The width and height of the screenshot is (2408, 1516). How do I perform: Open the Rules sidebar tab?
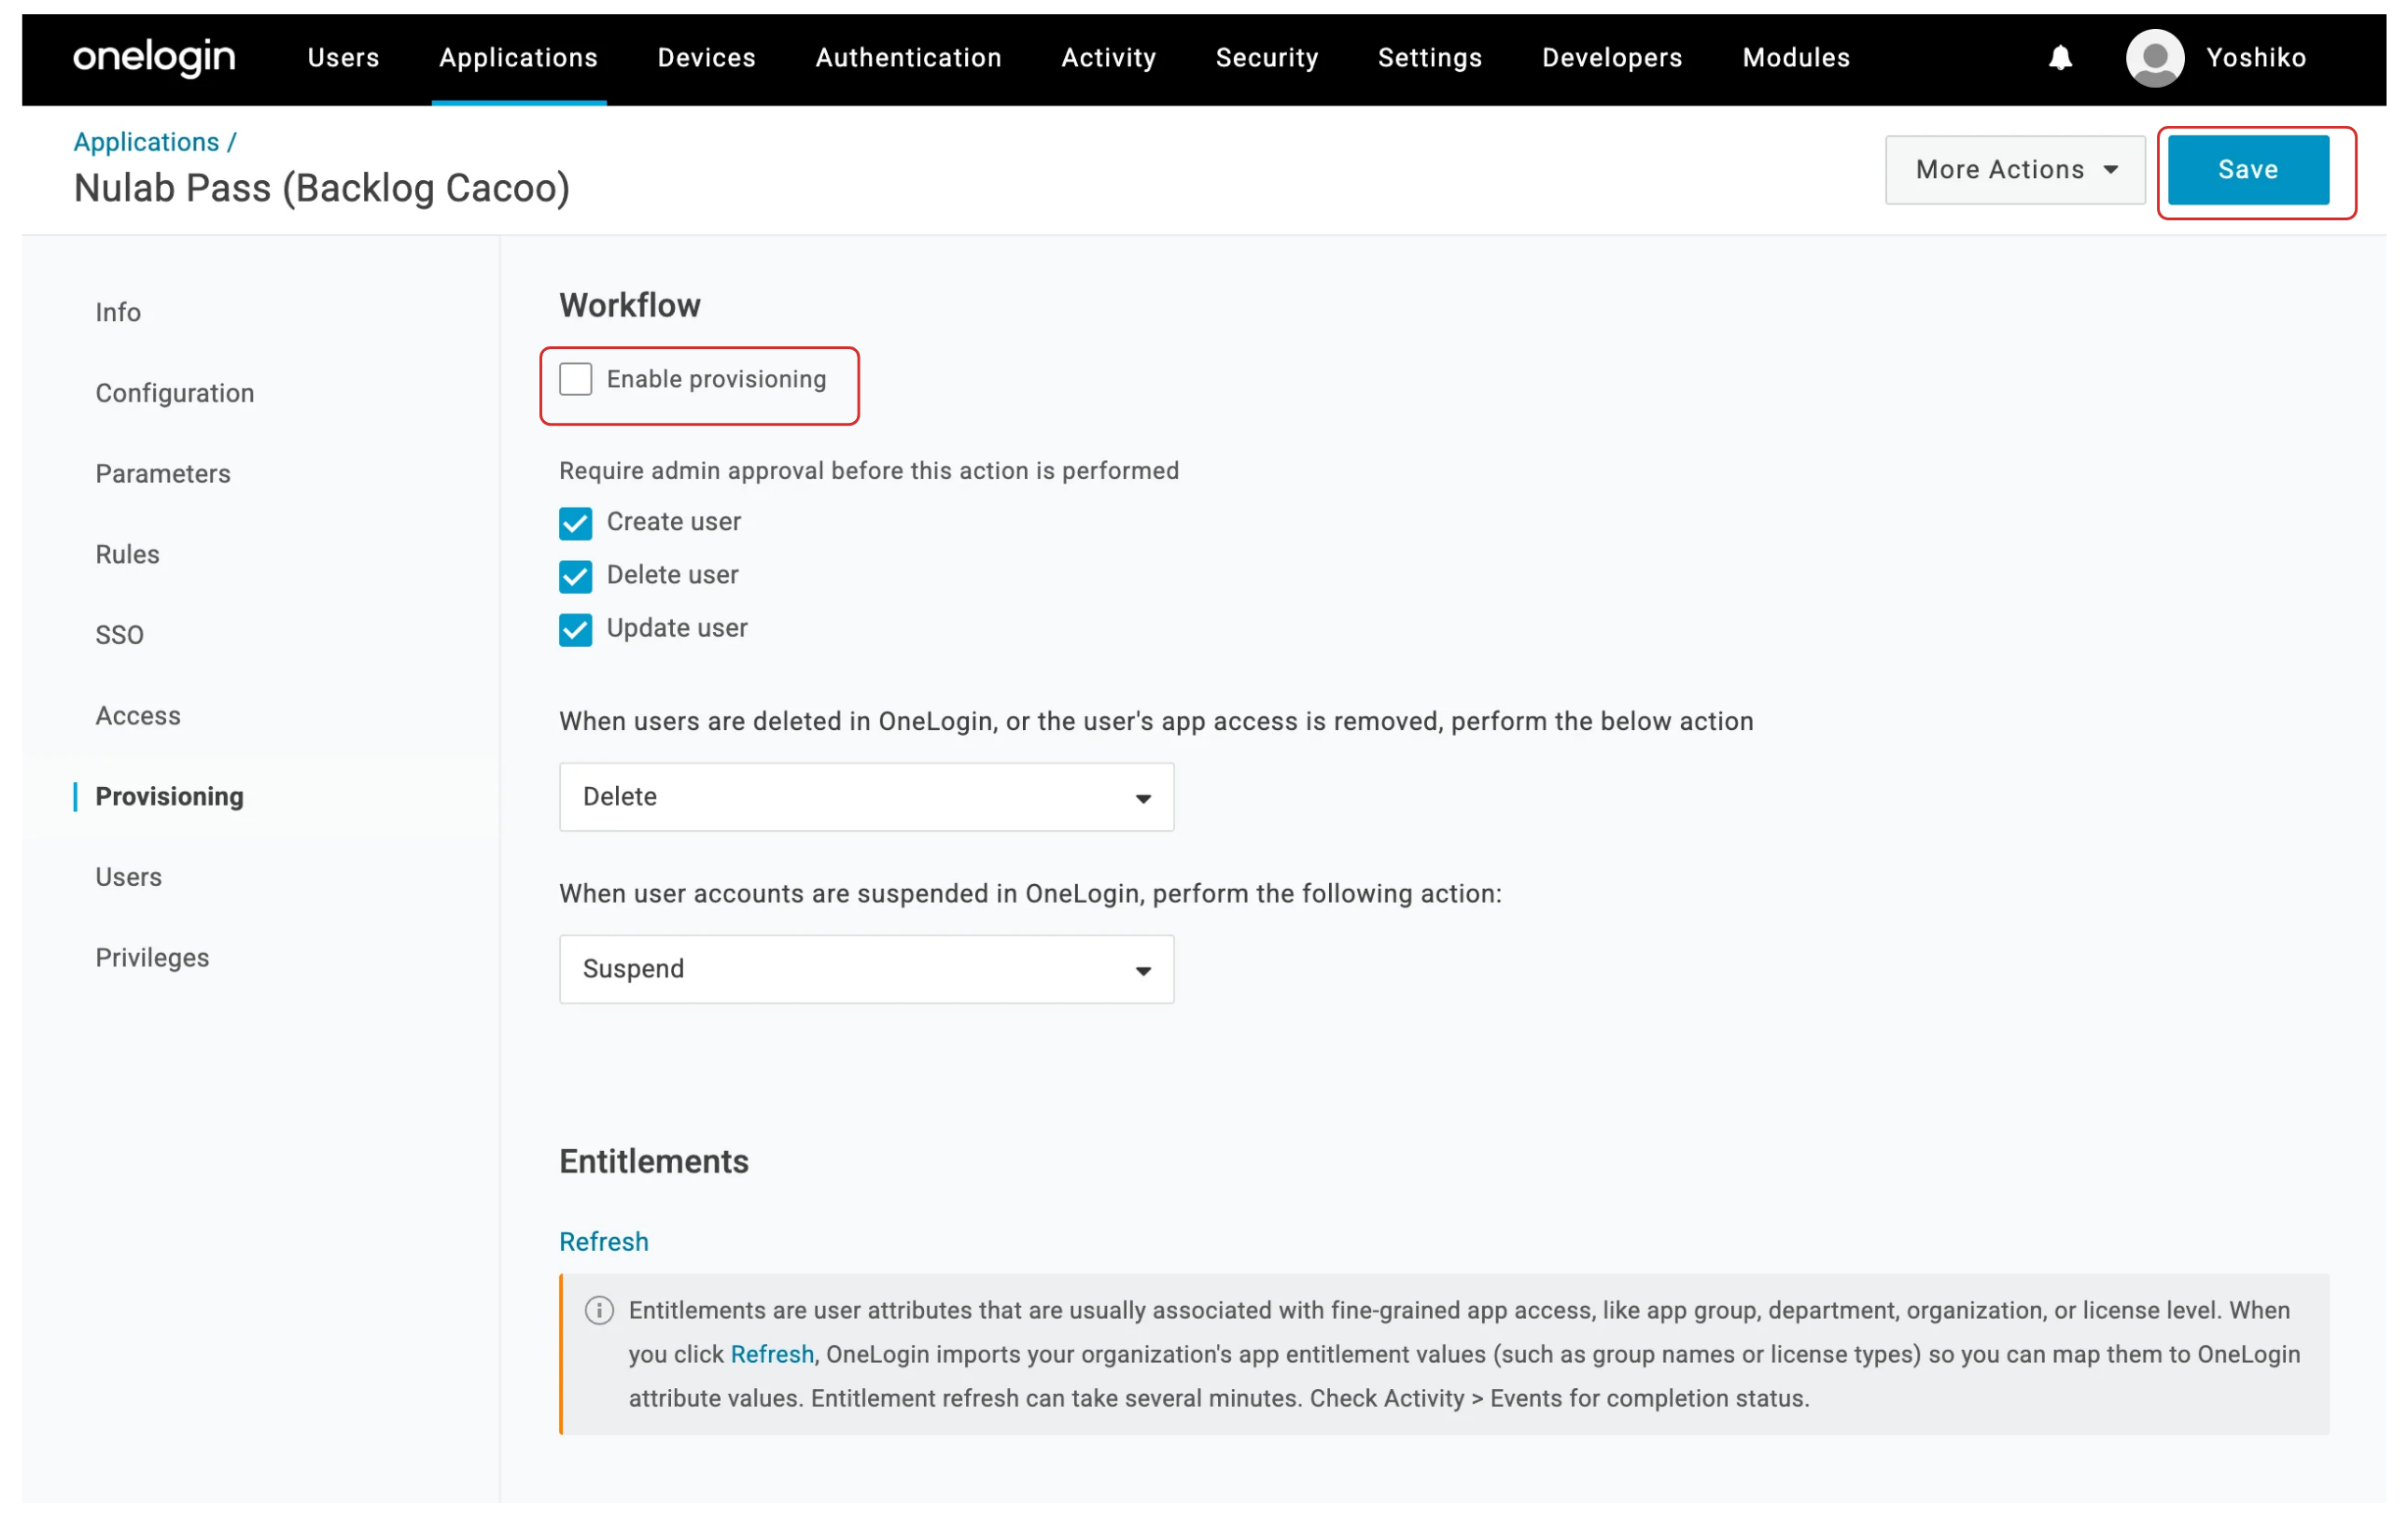(x=128, y=555)
